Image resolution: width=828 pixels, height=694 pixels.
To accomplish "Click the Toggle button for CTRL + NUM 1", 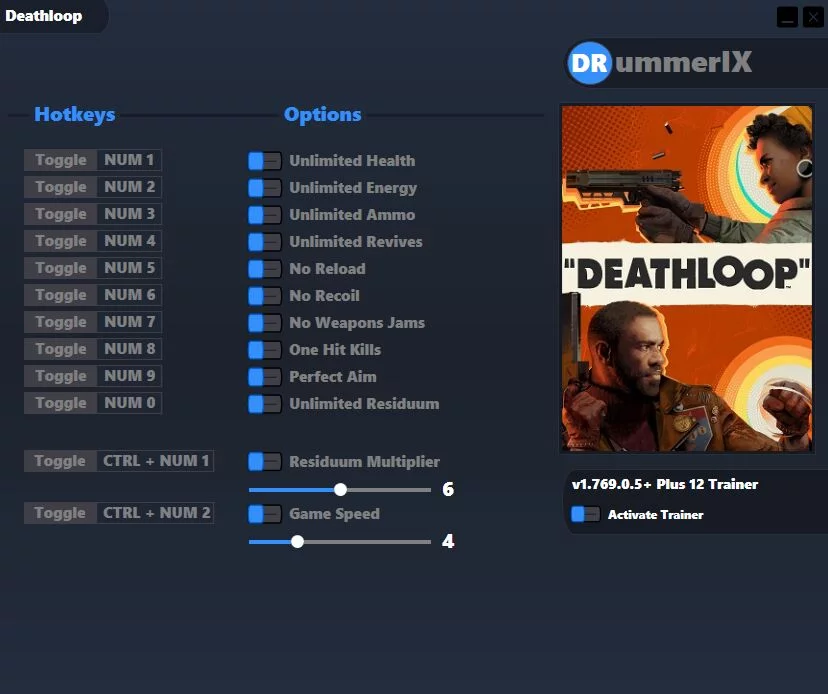I will point(60,461).
